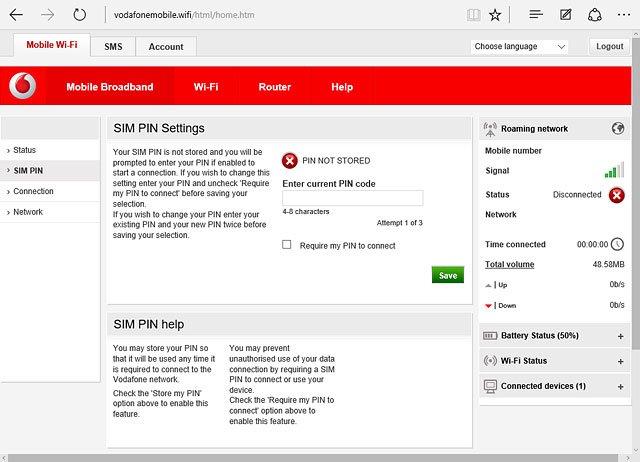Click the 'Attempt 1 of 3' text
The width and height of the screenshot is (640, 462).
(400, 223)
